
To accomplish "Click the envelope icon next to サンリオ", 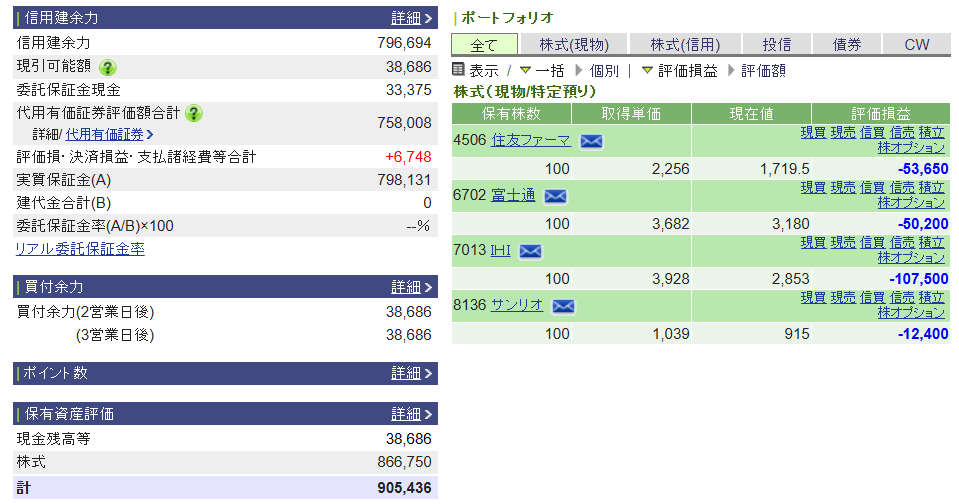I will (x=563, y=306).
